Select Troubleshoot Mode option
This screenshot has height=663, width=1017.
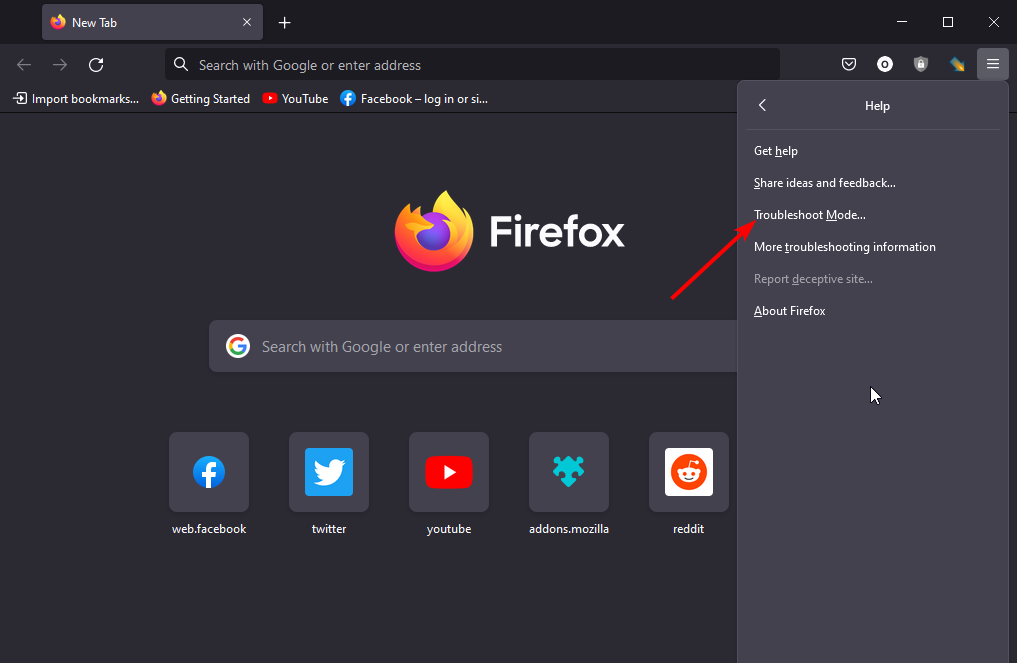pyautogui.click(x=872, y=215)
